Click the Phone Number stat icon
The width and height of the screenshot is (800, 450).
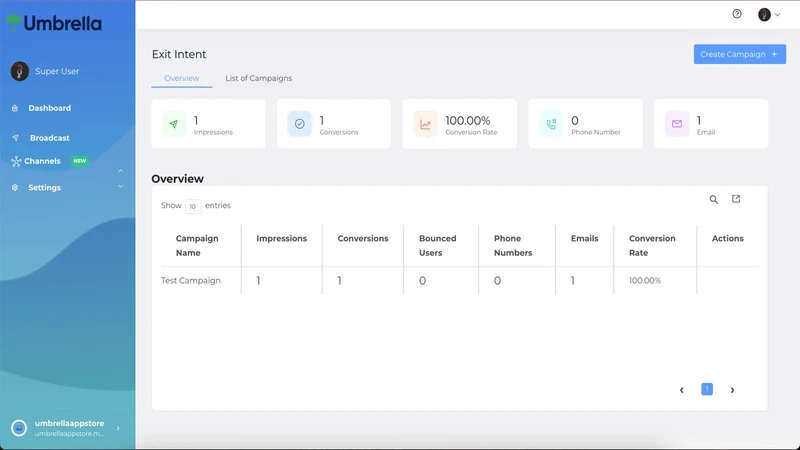[x=551, y=124]
